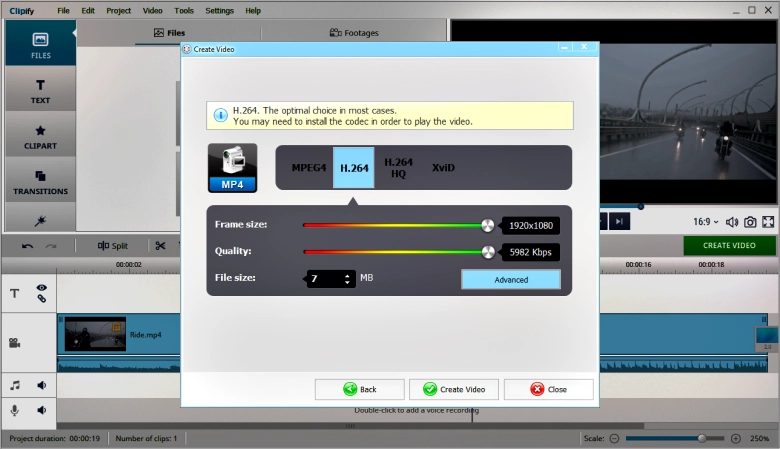Image resolution: width=780 pixels, height=449 pixels.
Task: Zoom in timeline scale with plus
Action: tap(736, 439)
